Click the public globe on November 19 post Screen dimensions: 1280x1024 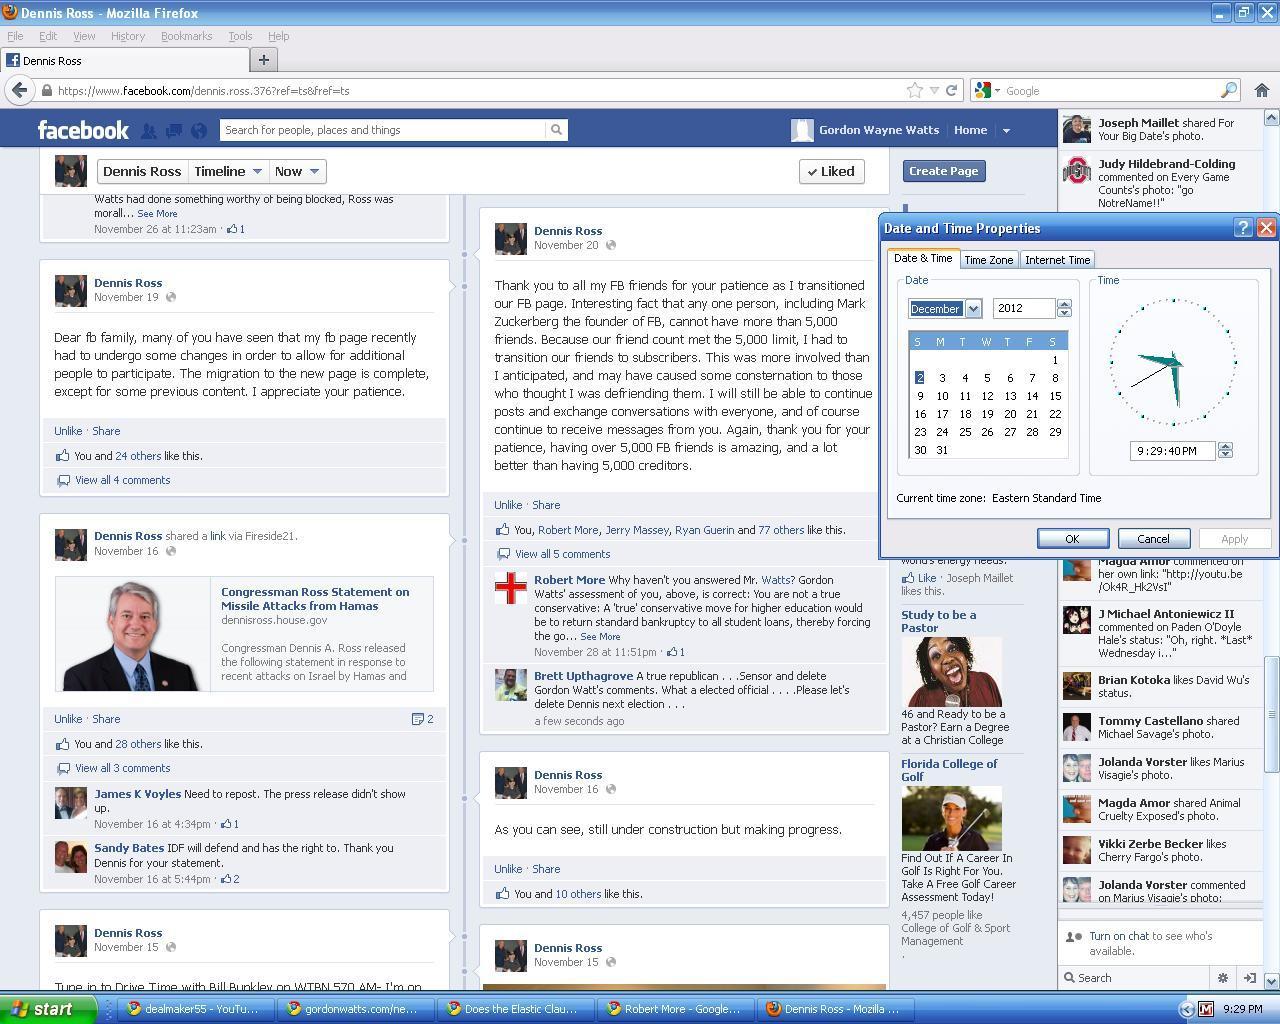point(170,297)
